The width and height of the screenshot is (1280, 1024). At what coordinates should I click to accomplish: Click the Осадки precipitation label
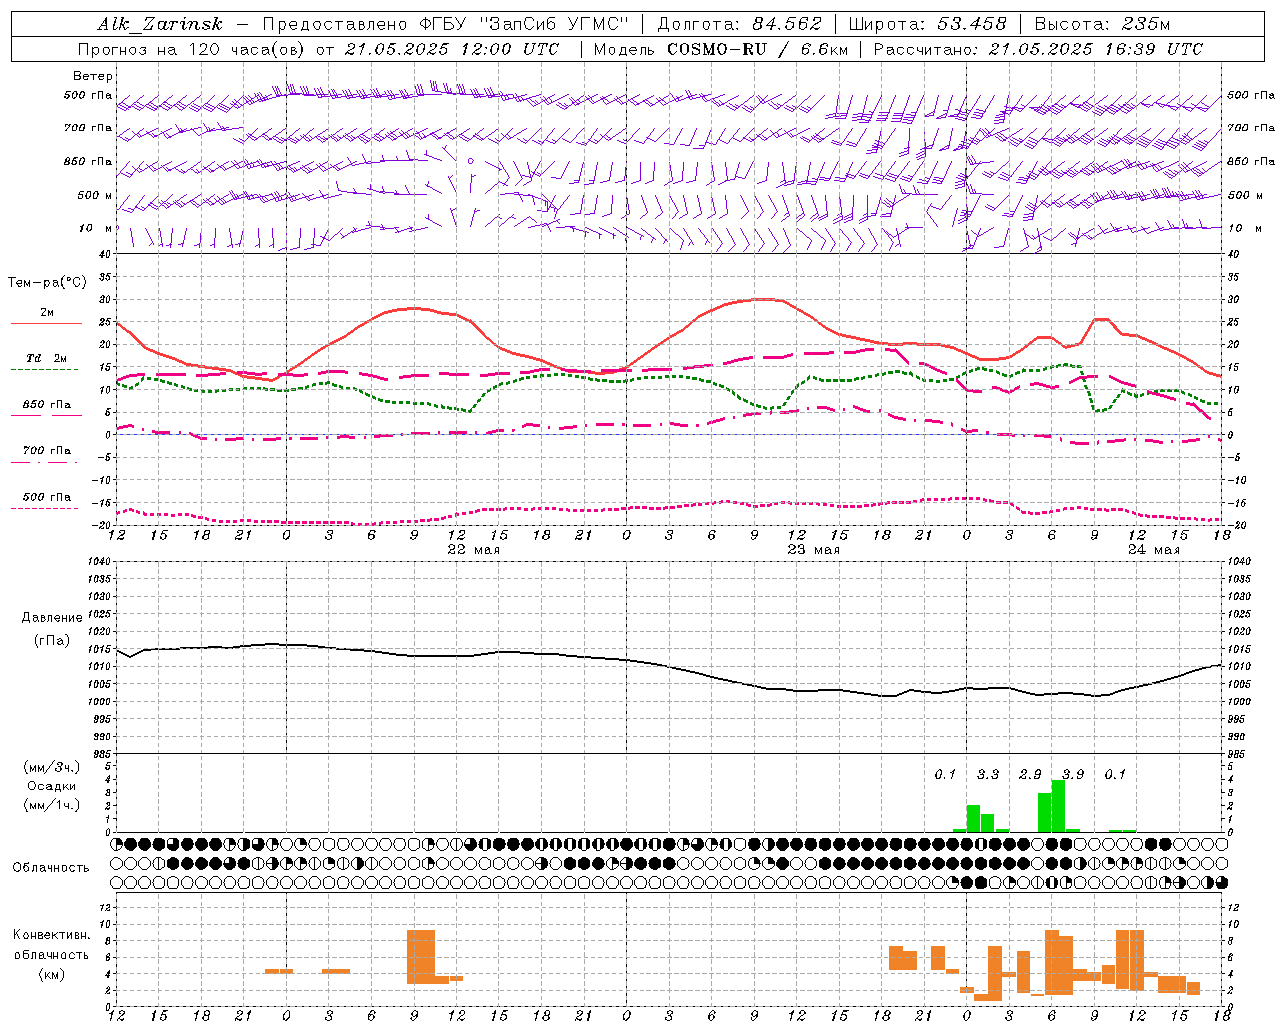[x=51, y=786]
